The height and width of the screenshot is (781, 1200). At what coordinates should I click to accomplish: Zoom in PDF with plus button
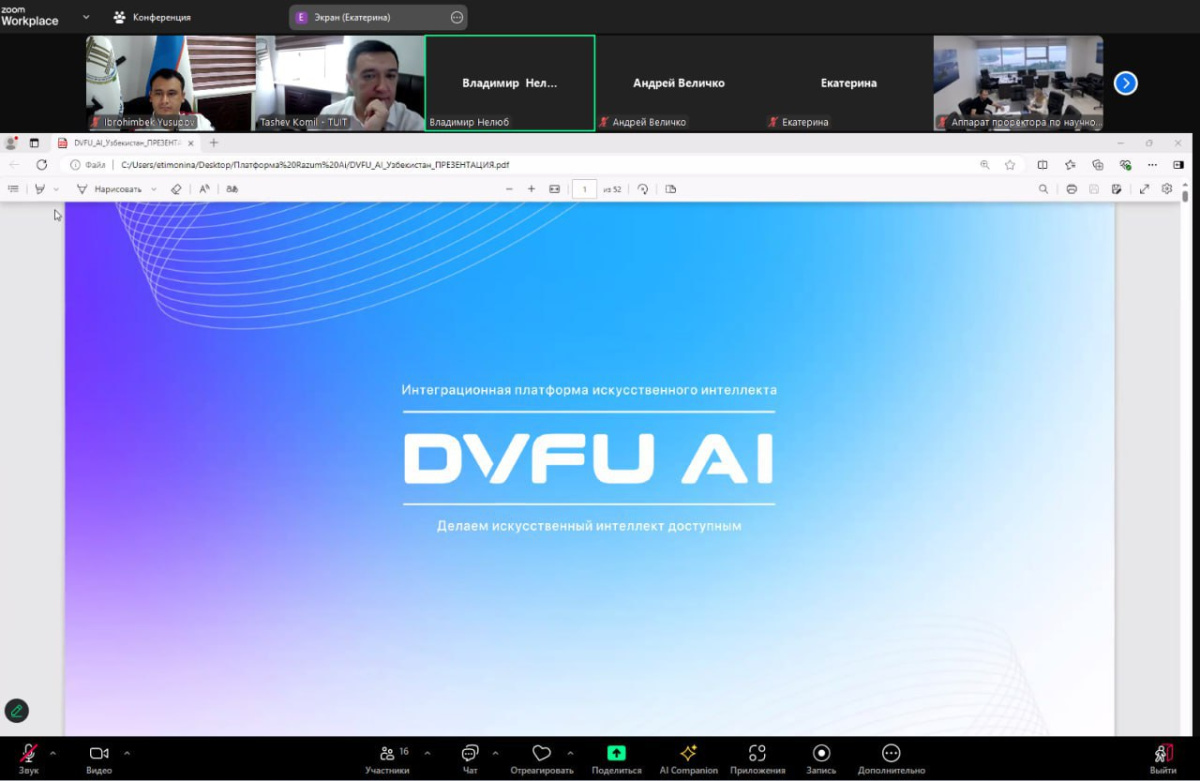point(531,189)
